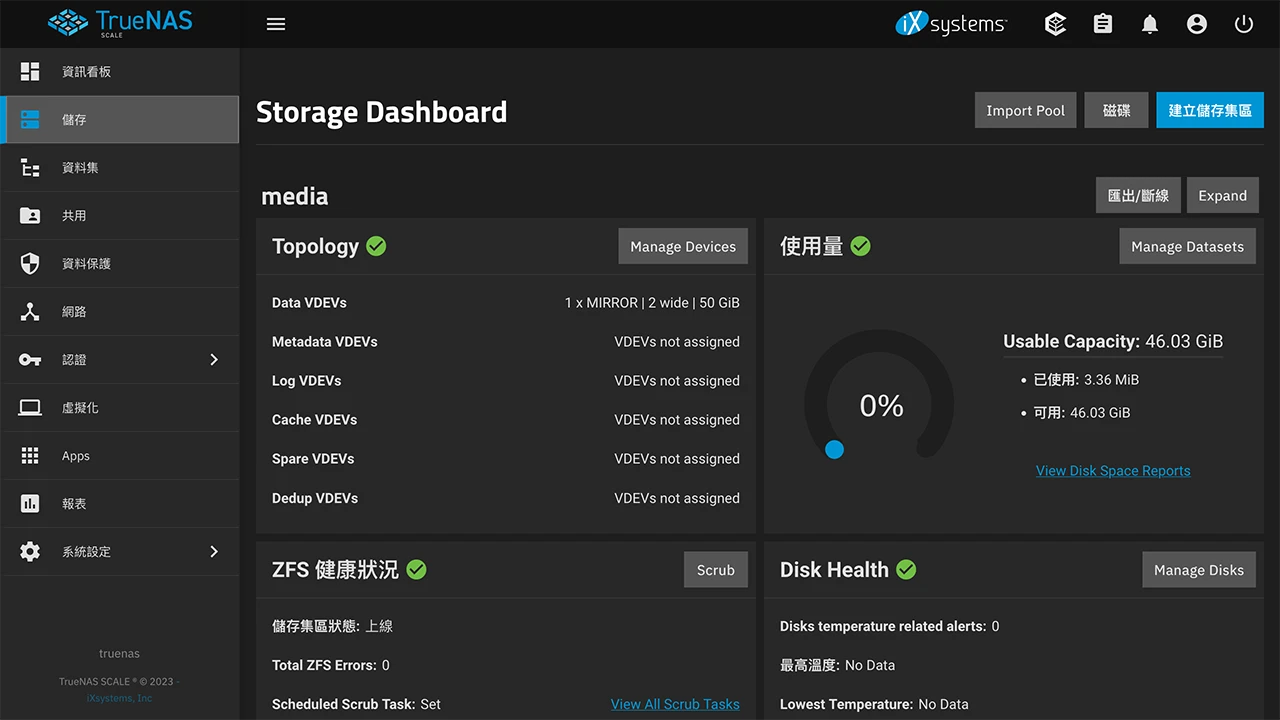Start a Scrub on the pool
The image size is (1280, 720).
coord(715,570)
